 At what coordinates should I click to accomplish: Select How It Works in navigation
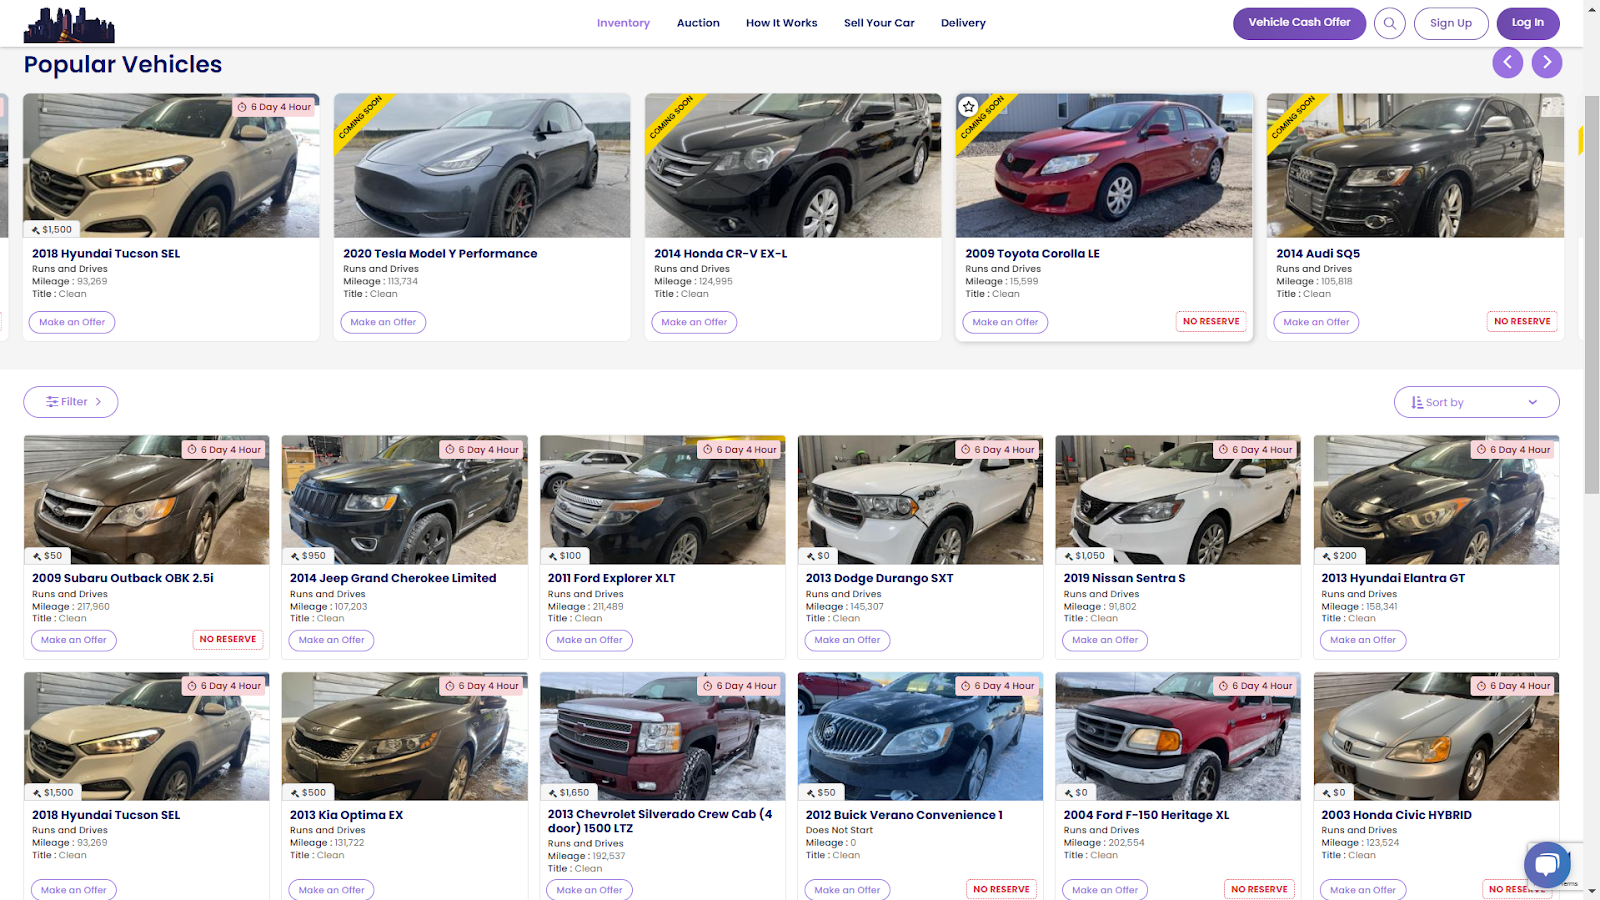781,23
